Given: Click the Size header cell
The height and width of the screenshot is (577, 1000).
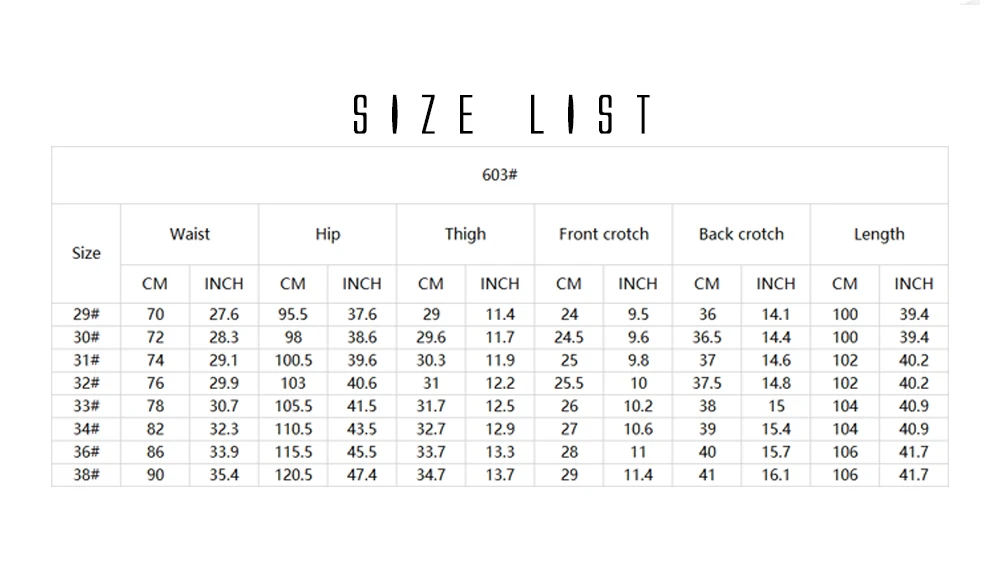Looking at the screenshot, I should (x=86, y=253).
